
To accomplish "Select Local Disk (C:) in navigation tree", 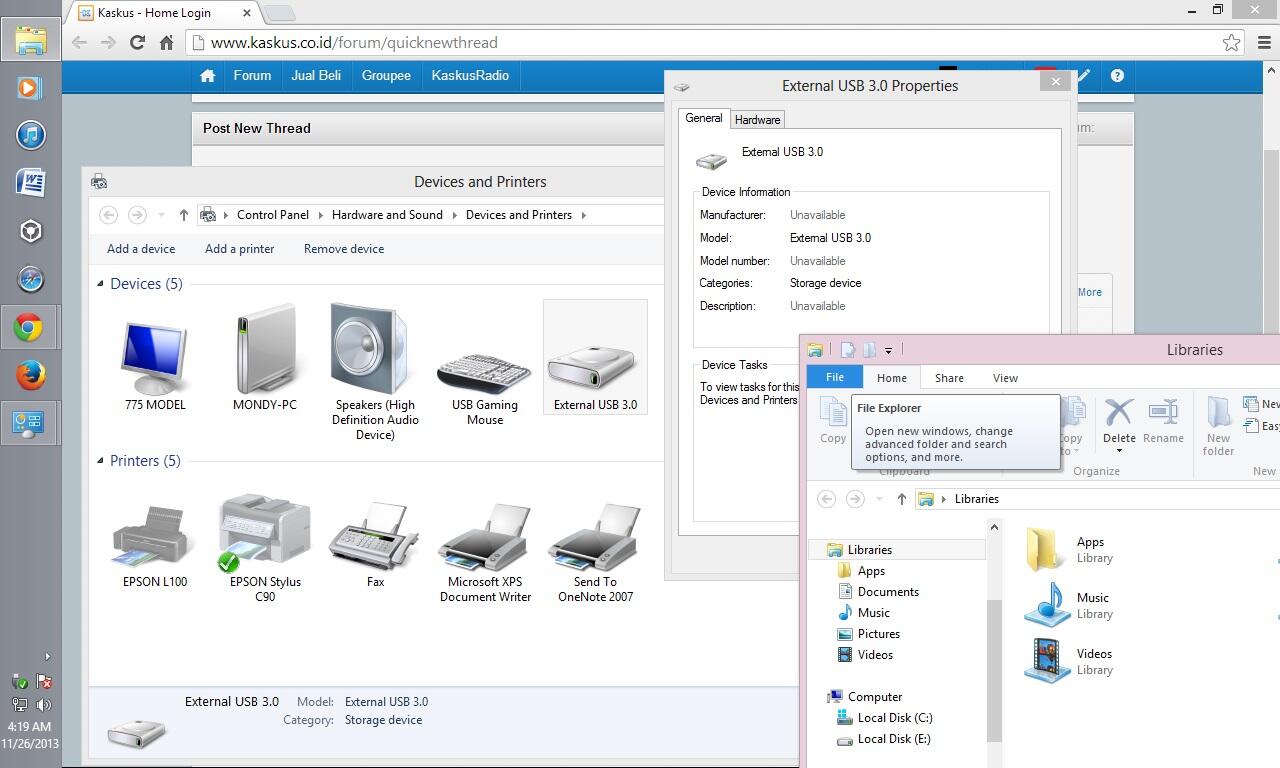I will 894,718.
